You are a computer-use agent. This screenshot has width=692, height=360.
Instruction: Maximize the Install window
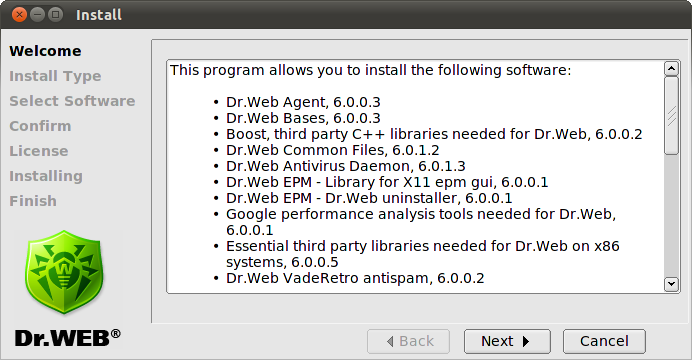(55, 15)
